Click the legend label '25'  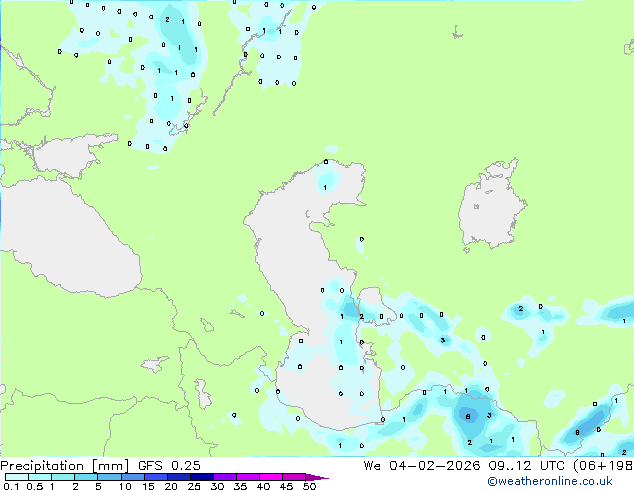194,486
